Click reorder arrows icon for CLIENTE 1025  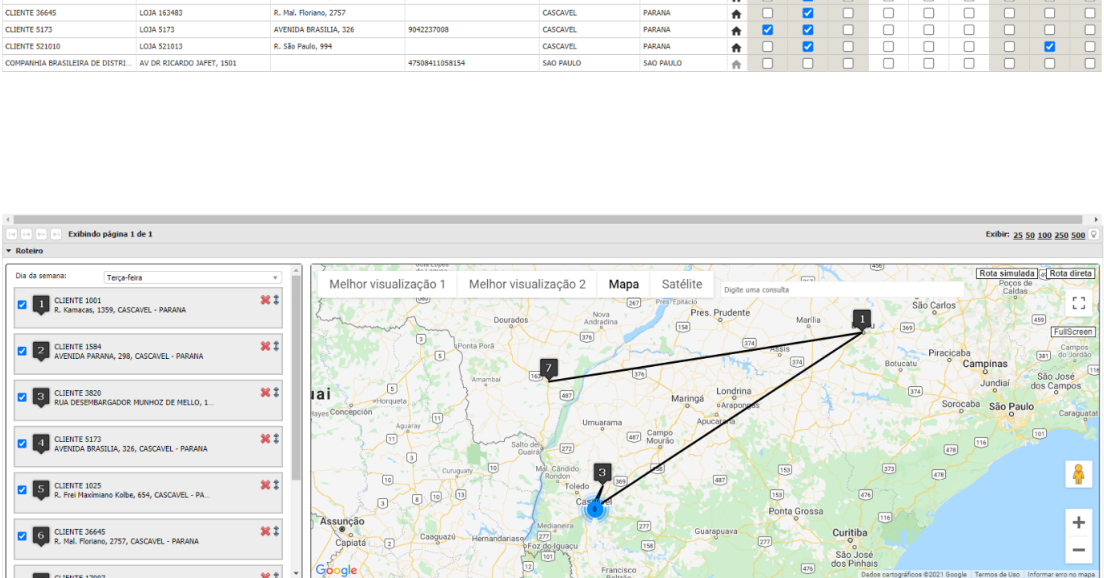click(276, 485)
